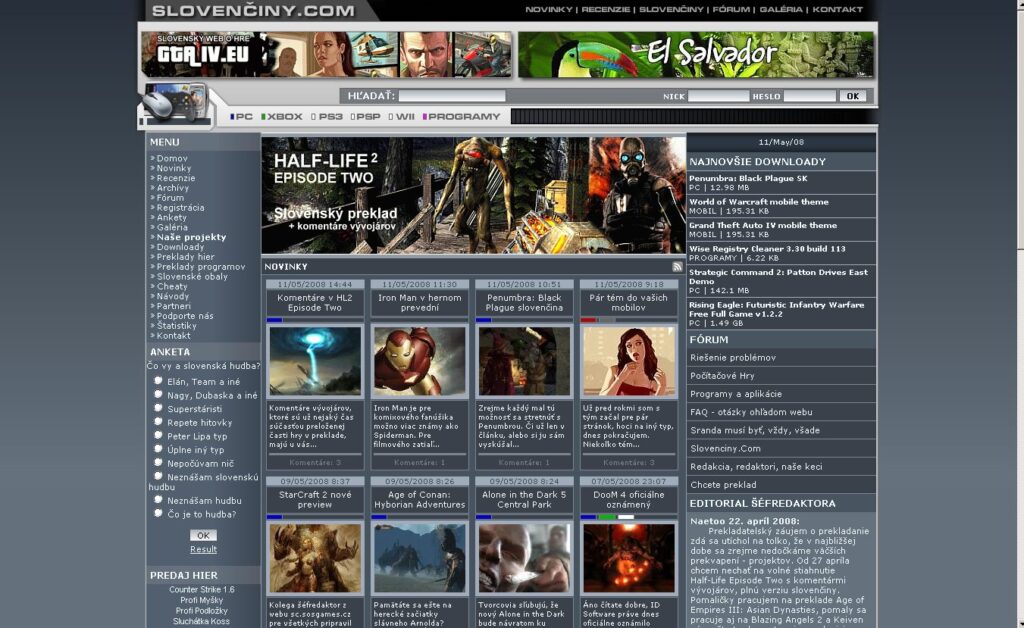Open the 'Chcete preklad' forum section

click(x=723, y=484)
